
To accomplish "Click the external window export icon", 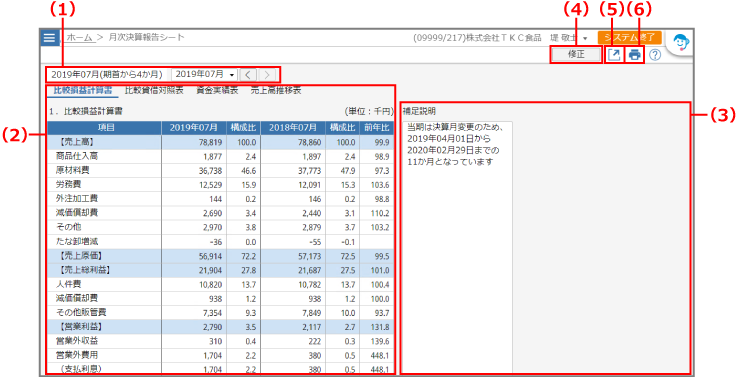I will 614,55.
